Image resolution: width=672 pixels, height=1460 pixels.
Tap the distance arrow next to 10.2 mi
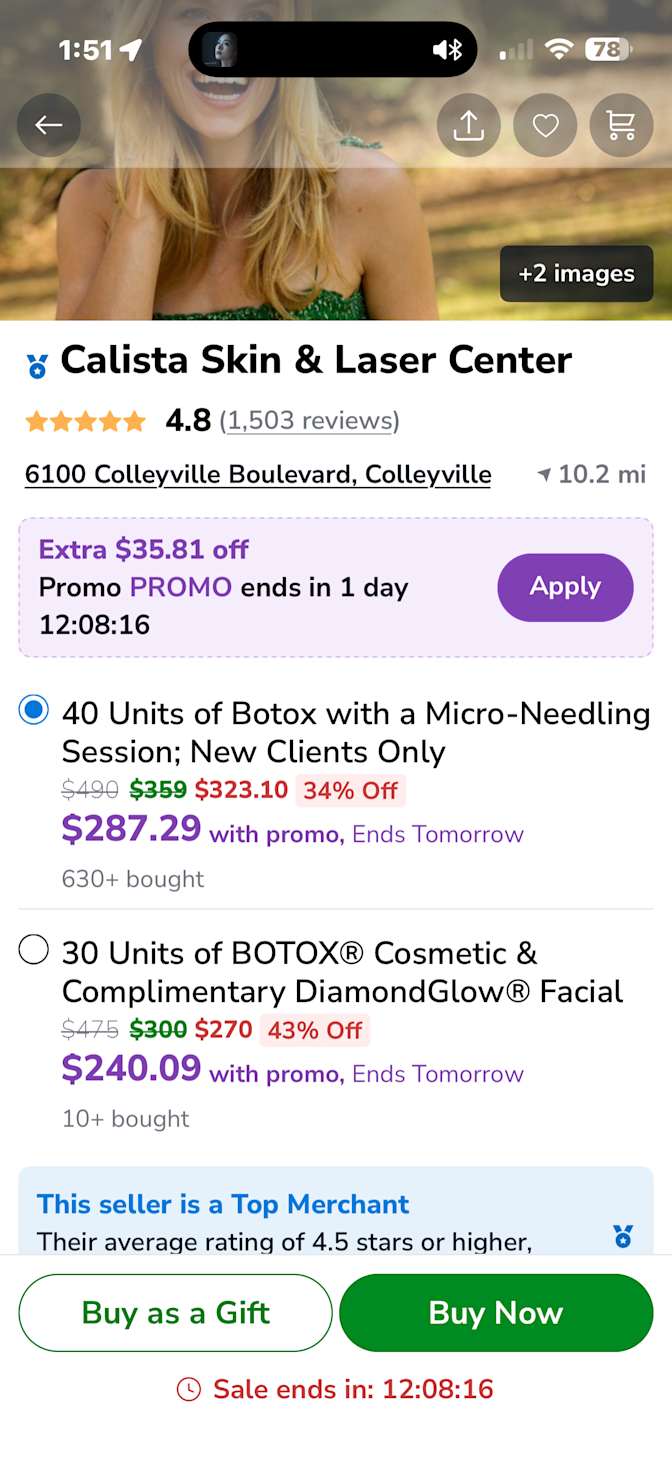(x=544, y=474)
